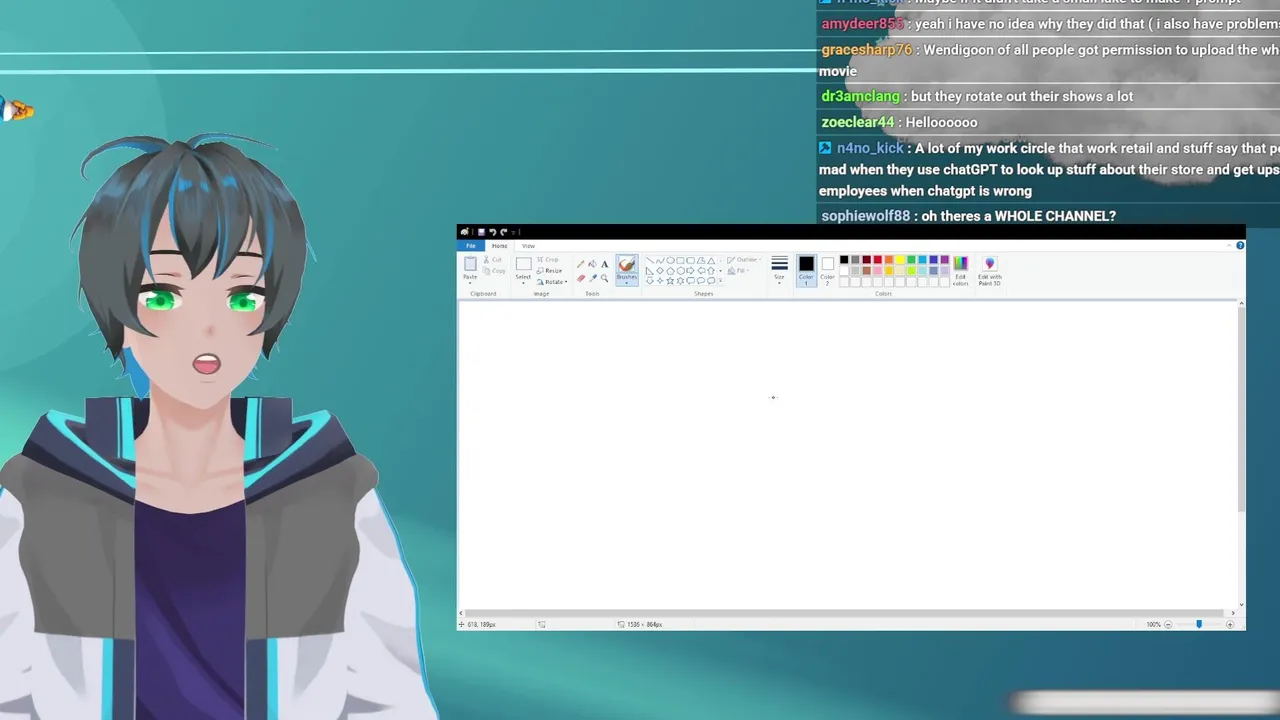Viewport: 1280px width, 720px height.
Task: Click the Resize command in Image group
Action: [550, 271]
